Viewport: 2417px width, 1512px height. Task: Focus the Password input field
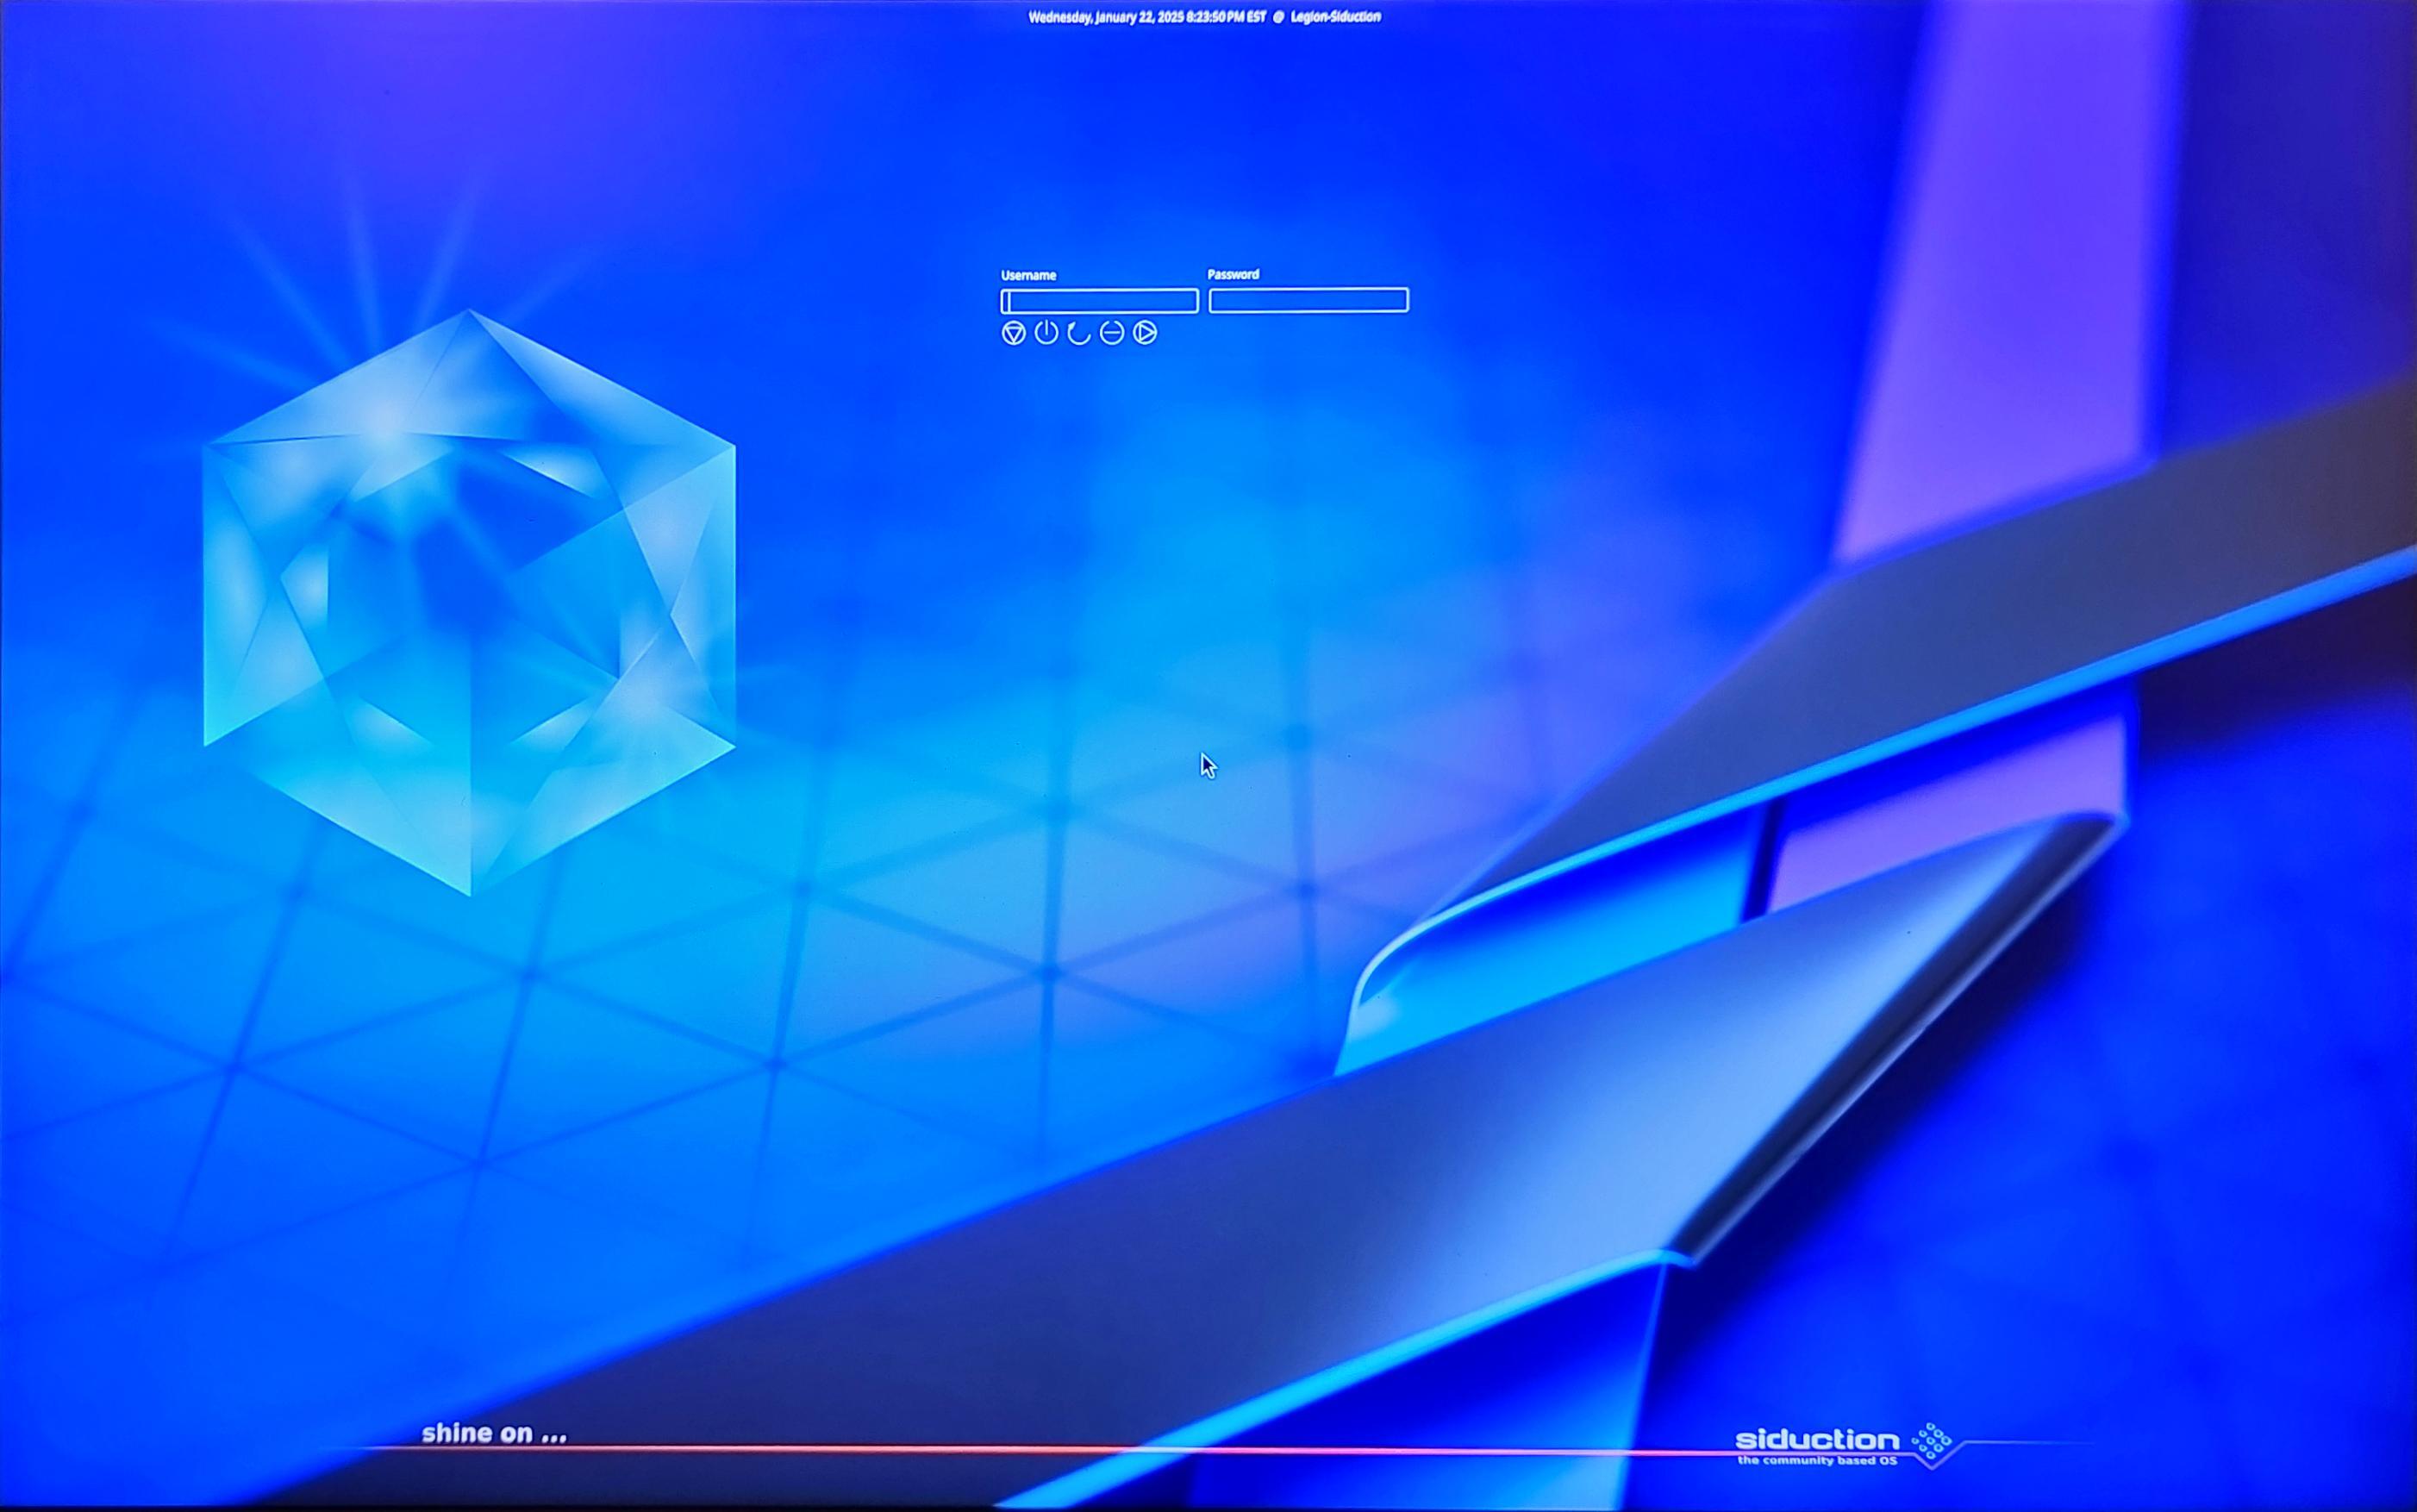click(1308, 300)
